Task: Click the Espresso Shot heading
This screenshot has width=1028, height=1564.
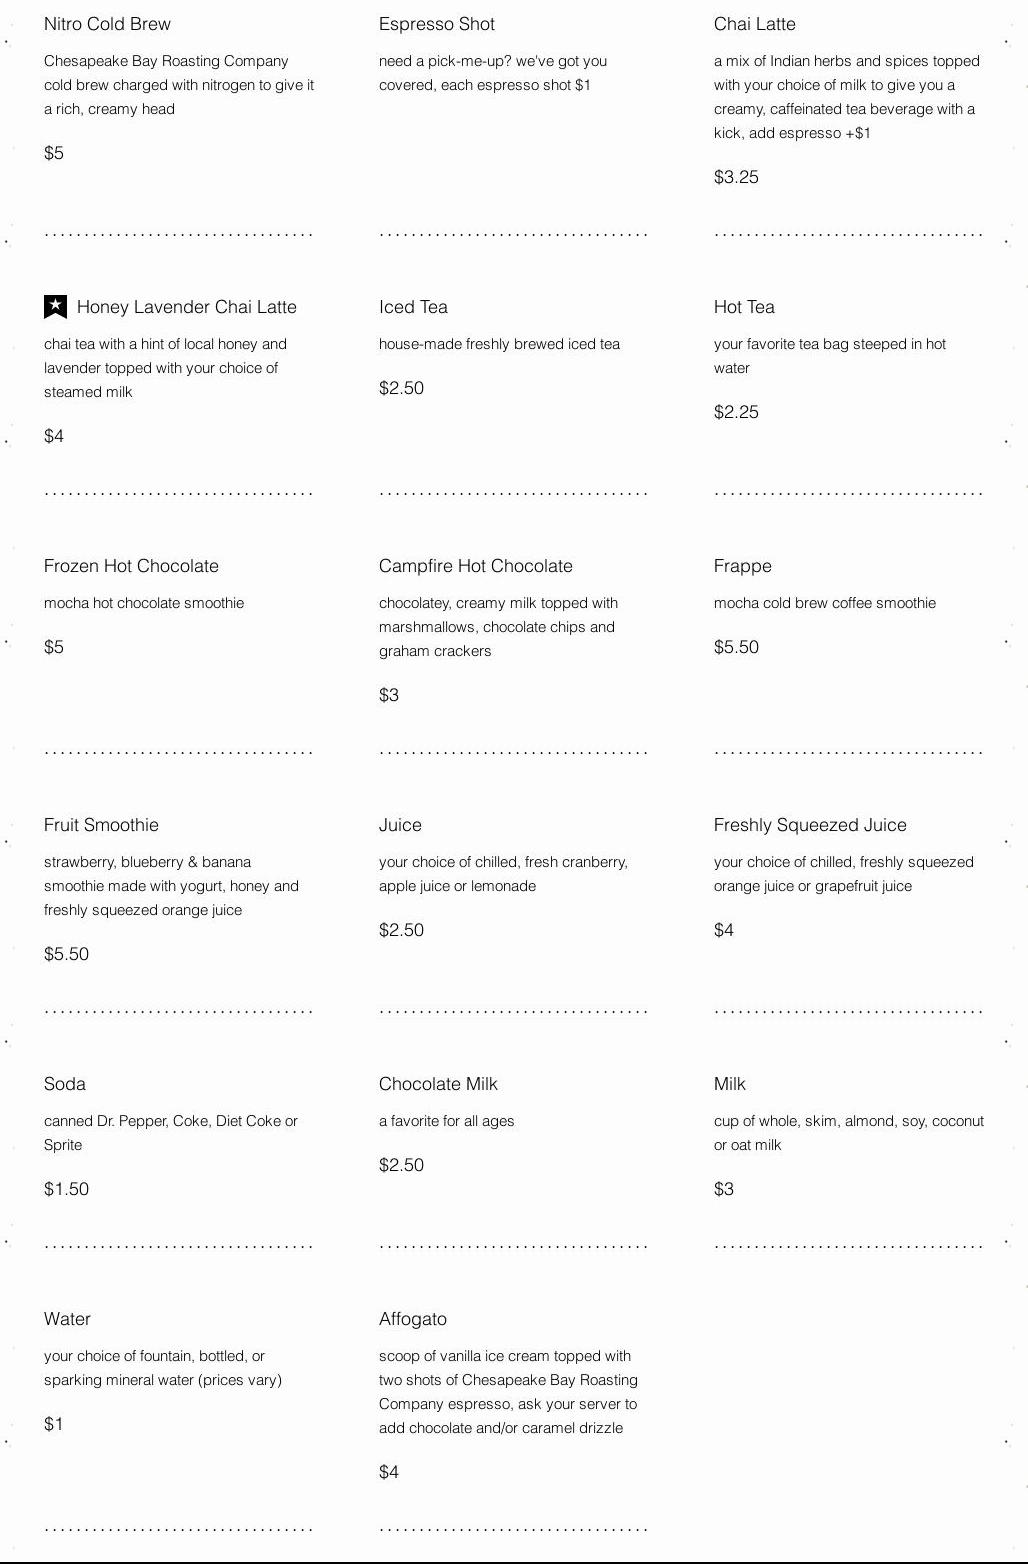Action: pos(437,24)
